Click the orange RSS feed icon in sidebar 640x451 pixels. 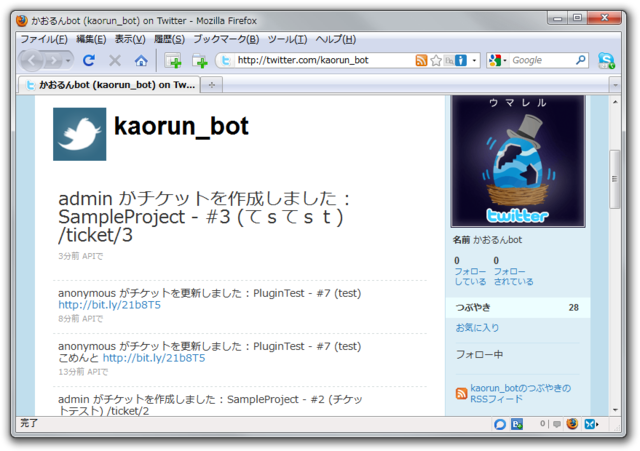461,393
